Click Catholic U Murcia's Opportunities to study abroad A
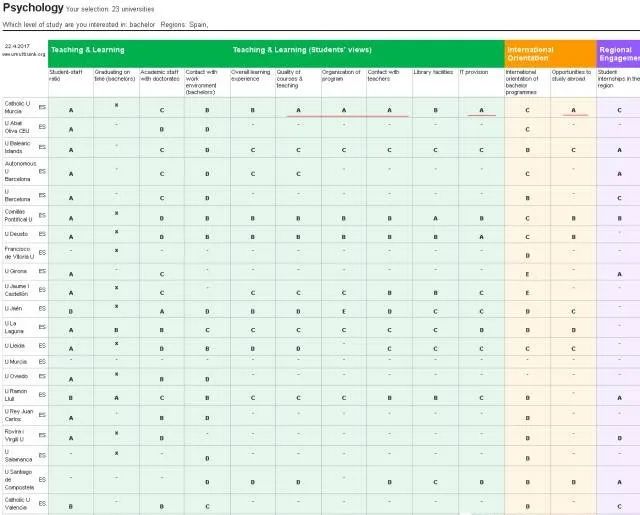This screenshot has width=640, height=515. coord(573,110)
